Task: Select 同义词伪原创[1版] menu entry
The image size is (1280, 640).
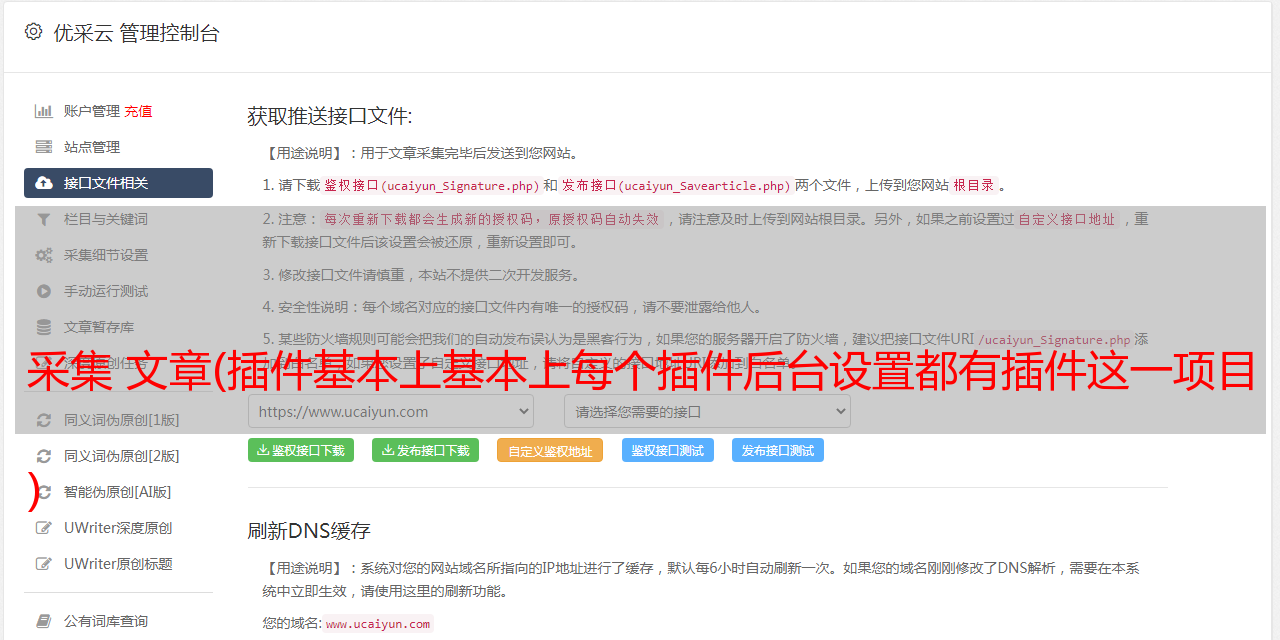Action: pyautogui.click(x=122, y=420)
